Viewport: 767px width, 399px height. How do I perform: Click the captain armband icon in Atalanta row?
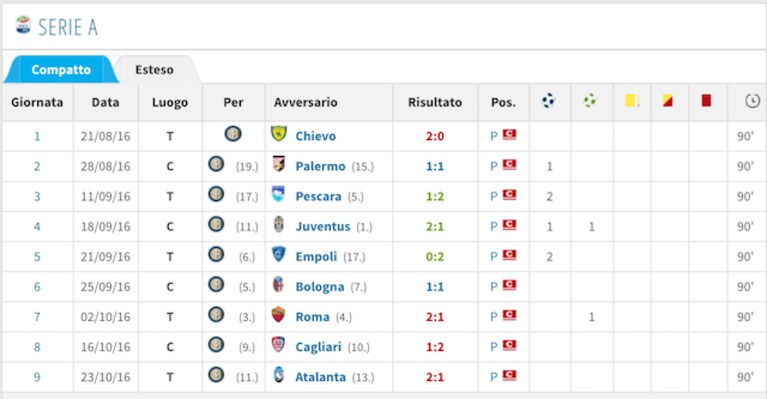coord(510,376)
